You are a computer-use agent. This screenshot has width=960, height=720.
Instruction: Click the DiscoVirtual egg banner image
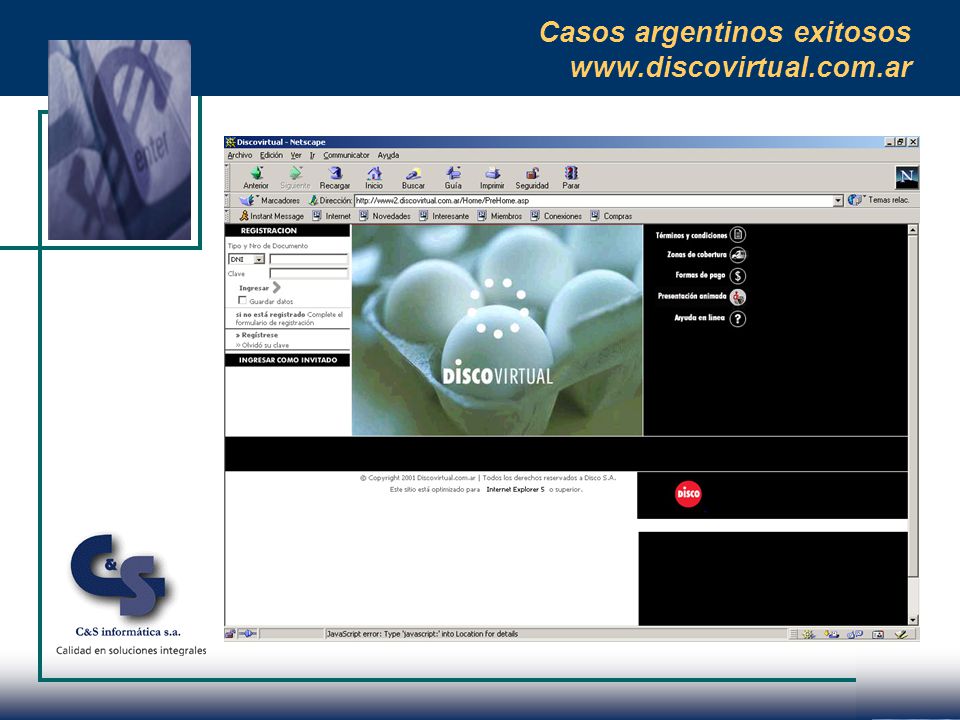pyautogui.click(x=497, y=331)
